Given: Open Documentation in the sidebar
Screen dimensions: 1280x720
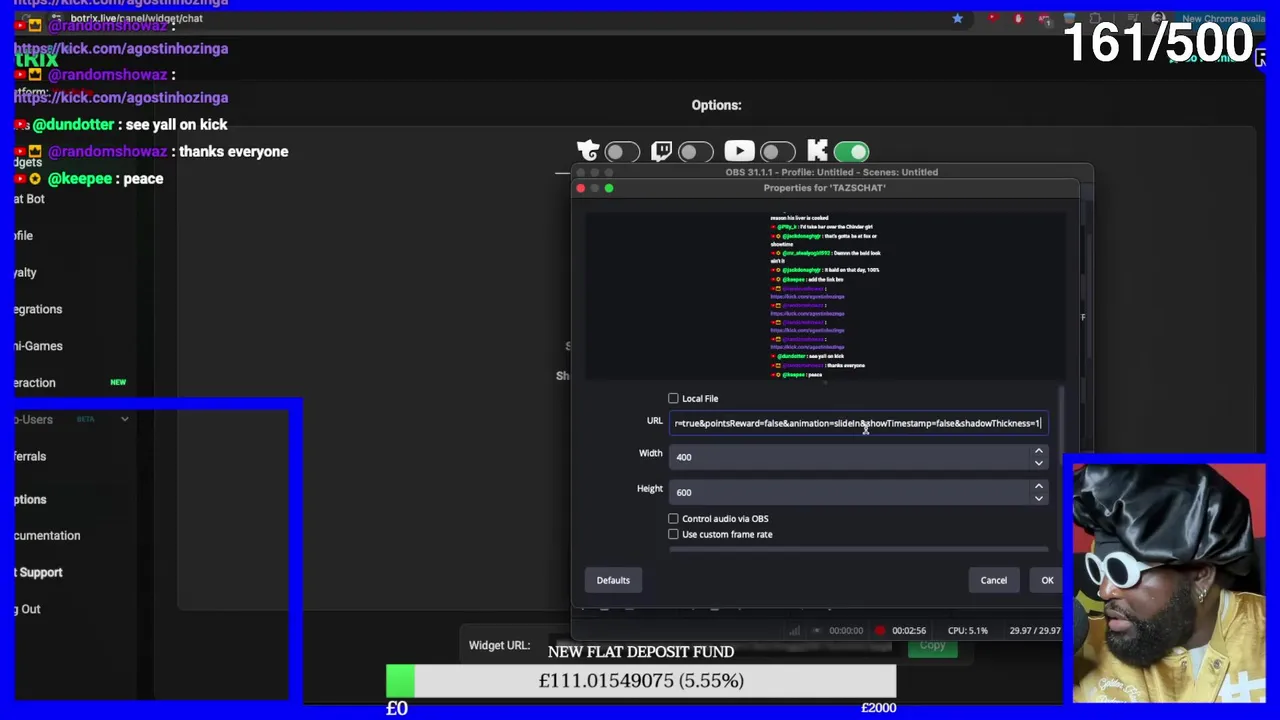Looking at the screenshot, I should (x=47, y=535).
